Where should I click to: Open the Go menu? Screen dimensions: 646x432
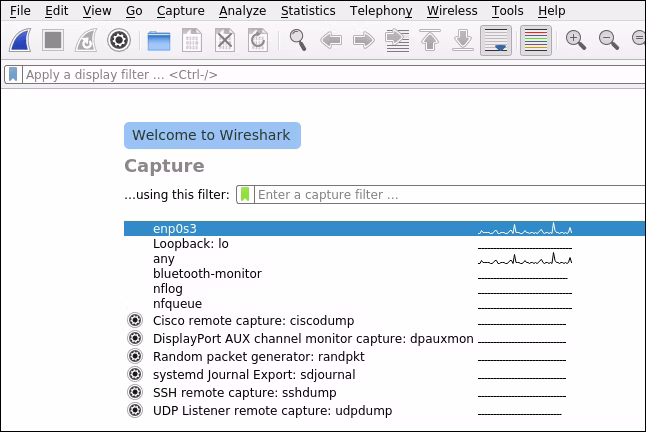point(134,11)
